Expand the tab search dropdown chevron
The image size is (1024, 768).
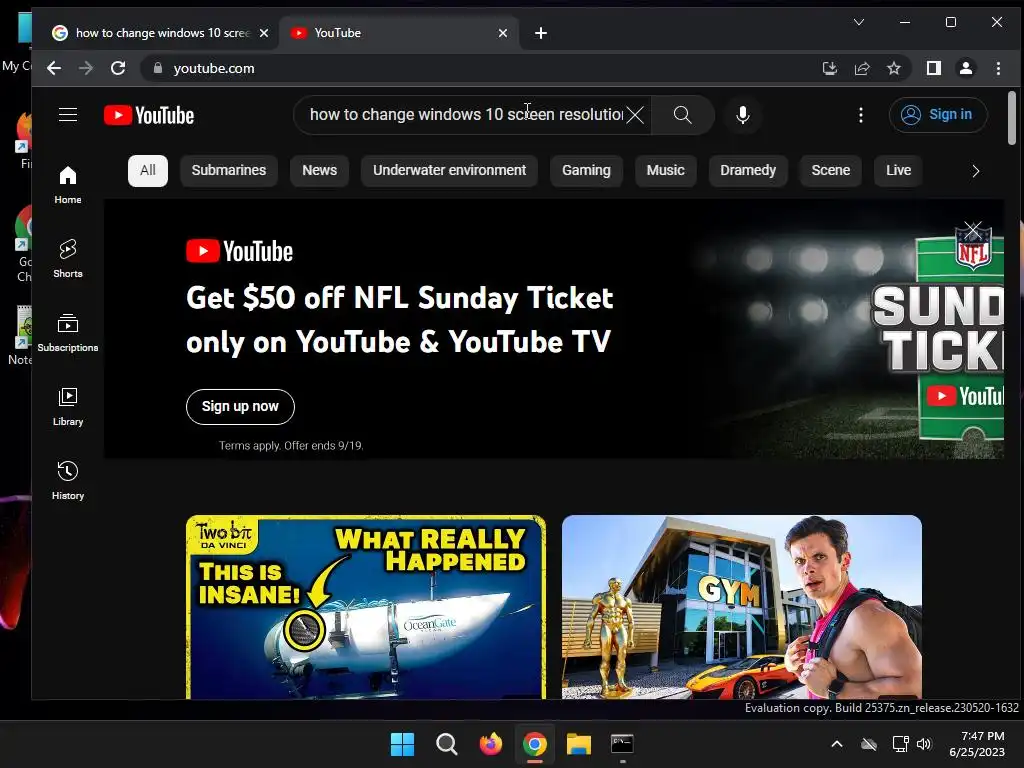tap(859, 22)
